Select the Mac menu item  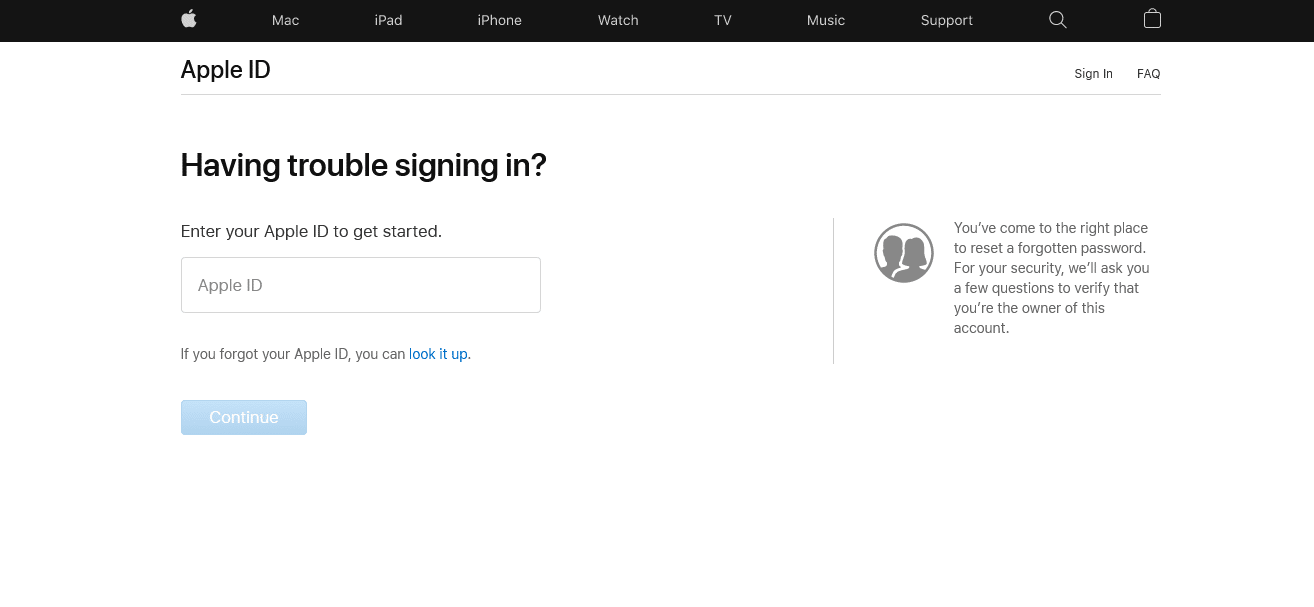(285, 20)
